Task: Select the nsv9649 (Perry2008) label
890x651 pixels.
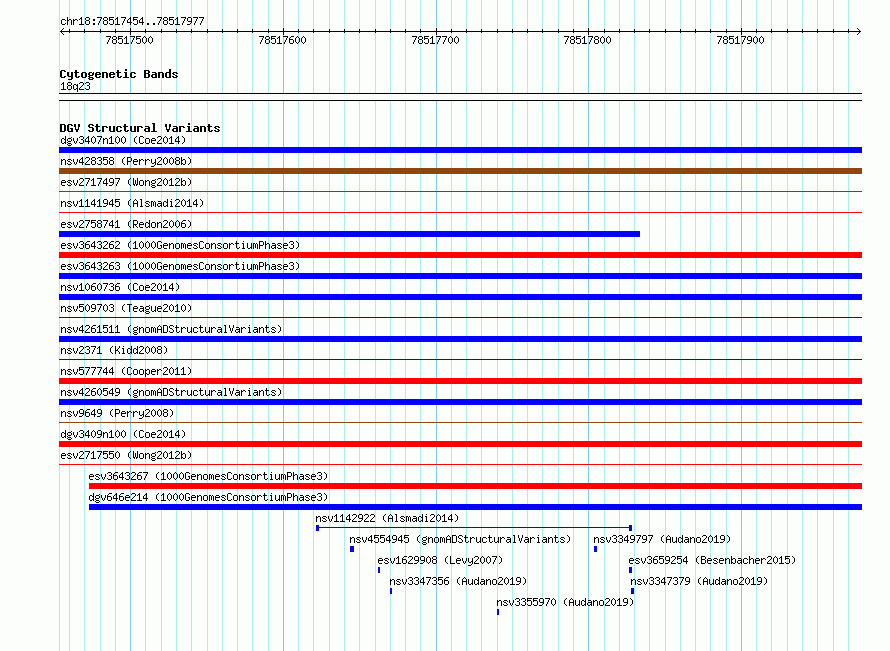Action: [117, 413]
